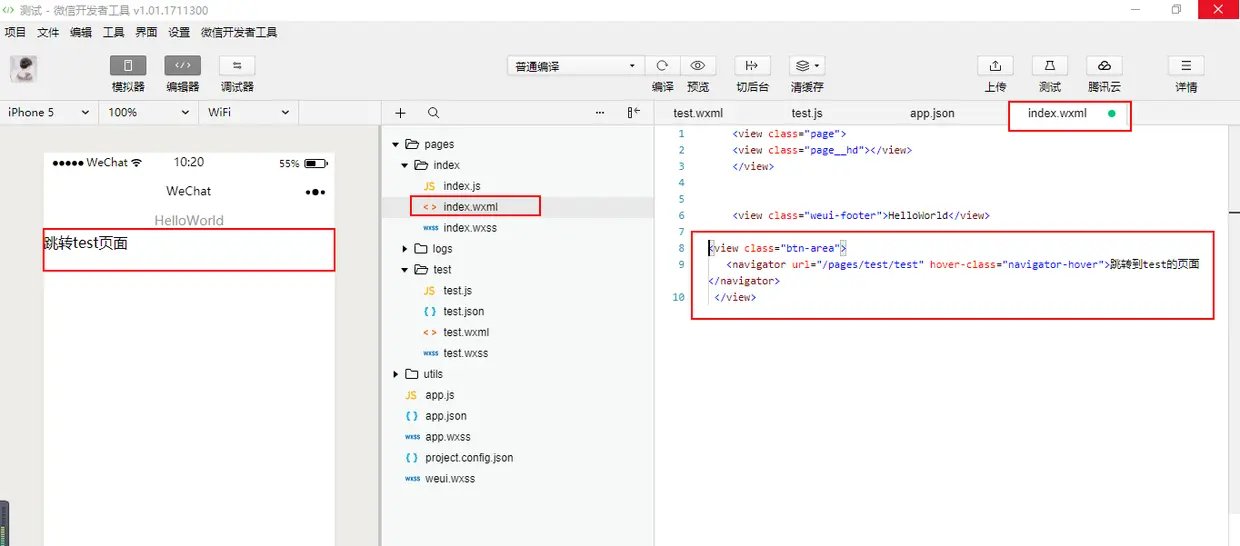Click 跳转test页面 link in simulator
The image size is (1240, 546).
tap(86, 243)
